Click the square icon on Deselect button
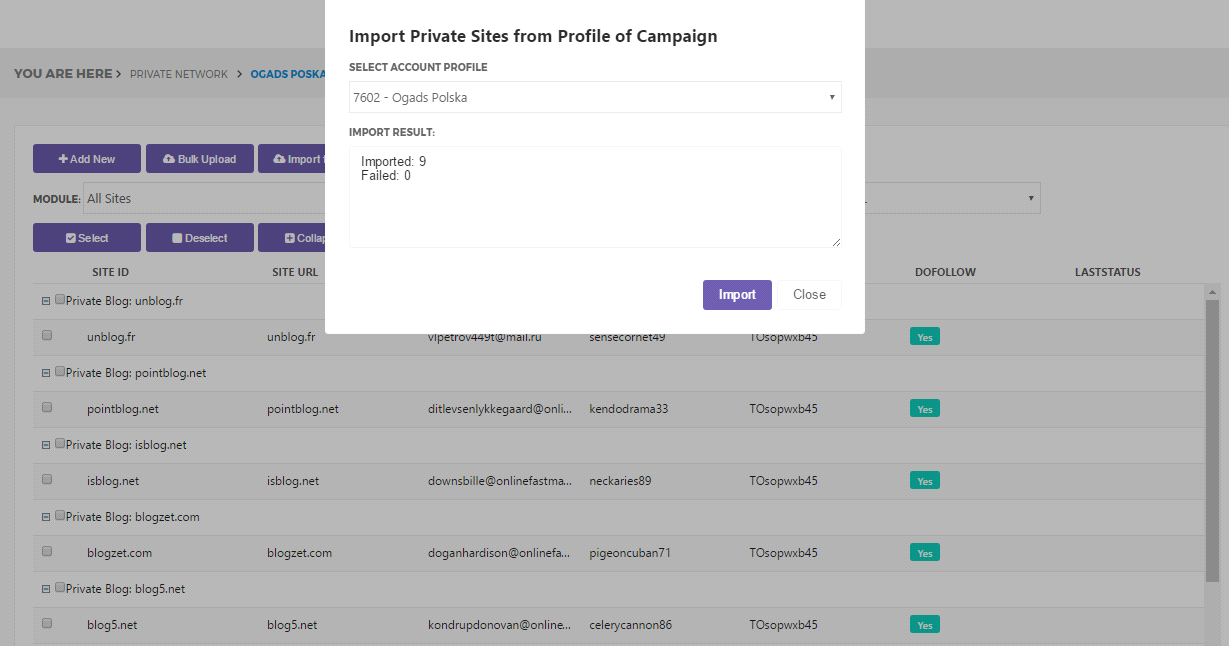The height and width of the screenshot is (646, 1229). tap(177, 238)
